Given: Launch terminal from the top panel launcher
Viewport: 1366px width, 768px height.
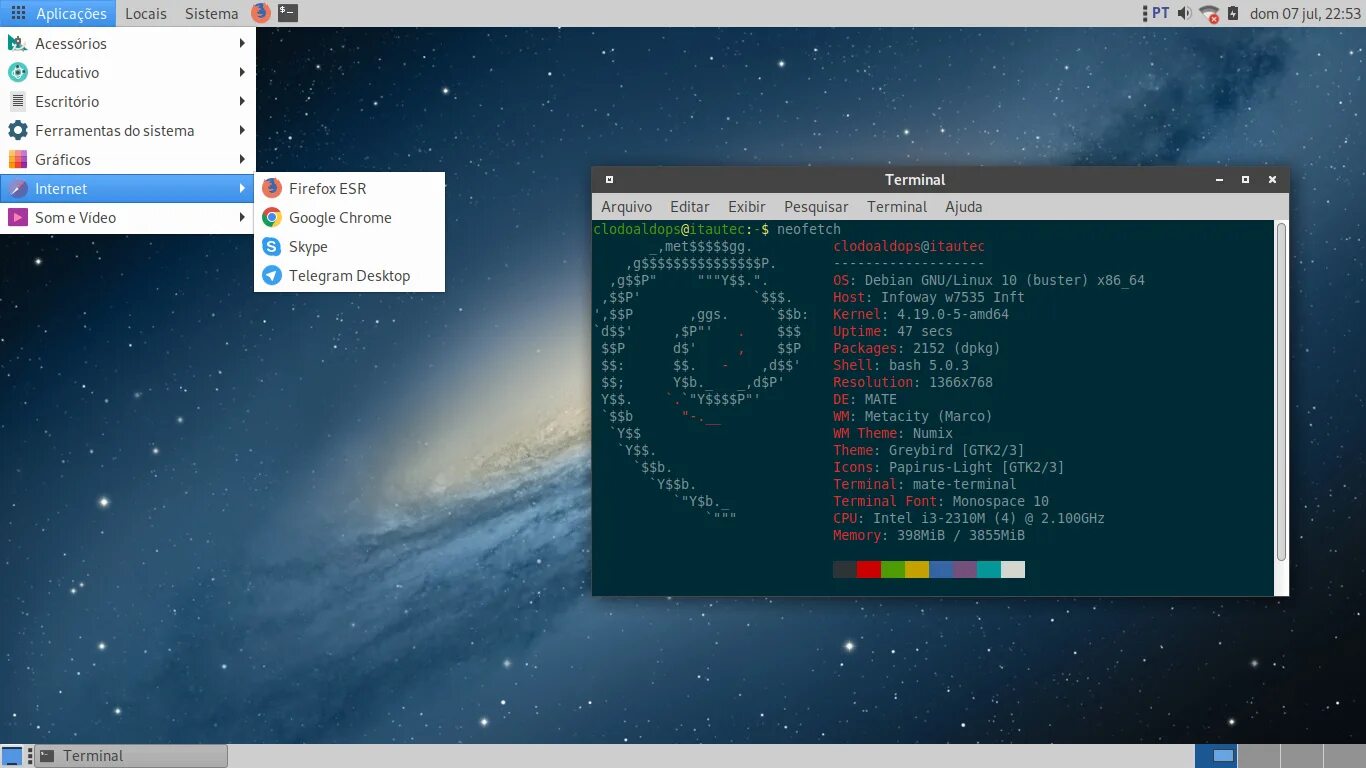Looking at the screenshot, I should coord(288,13).
